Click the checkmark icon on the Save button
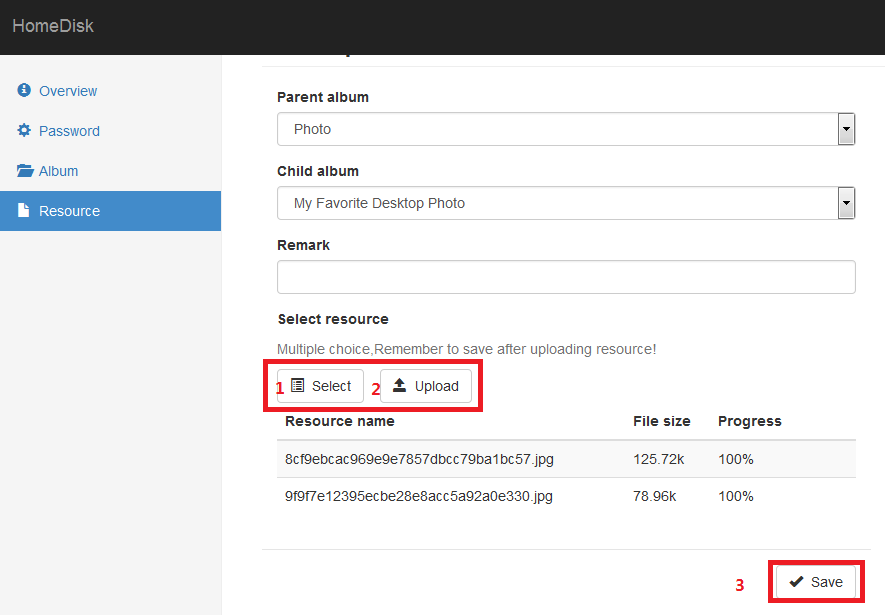The height and width of the screenshot is (615, 885). (797, 581)
